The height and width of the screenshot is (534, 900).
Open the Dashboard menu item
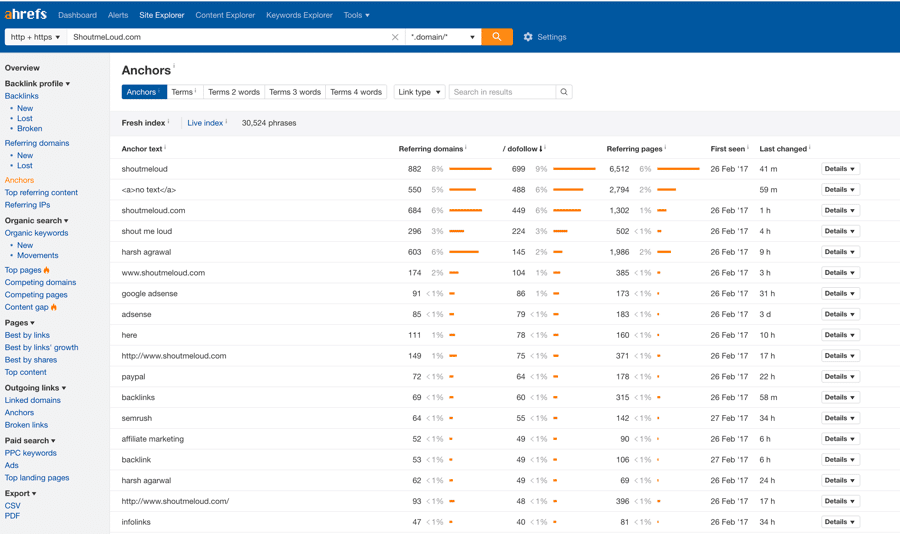click(77, 16)
